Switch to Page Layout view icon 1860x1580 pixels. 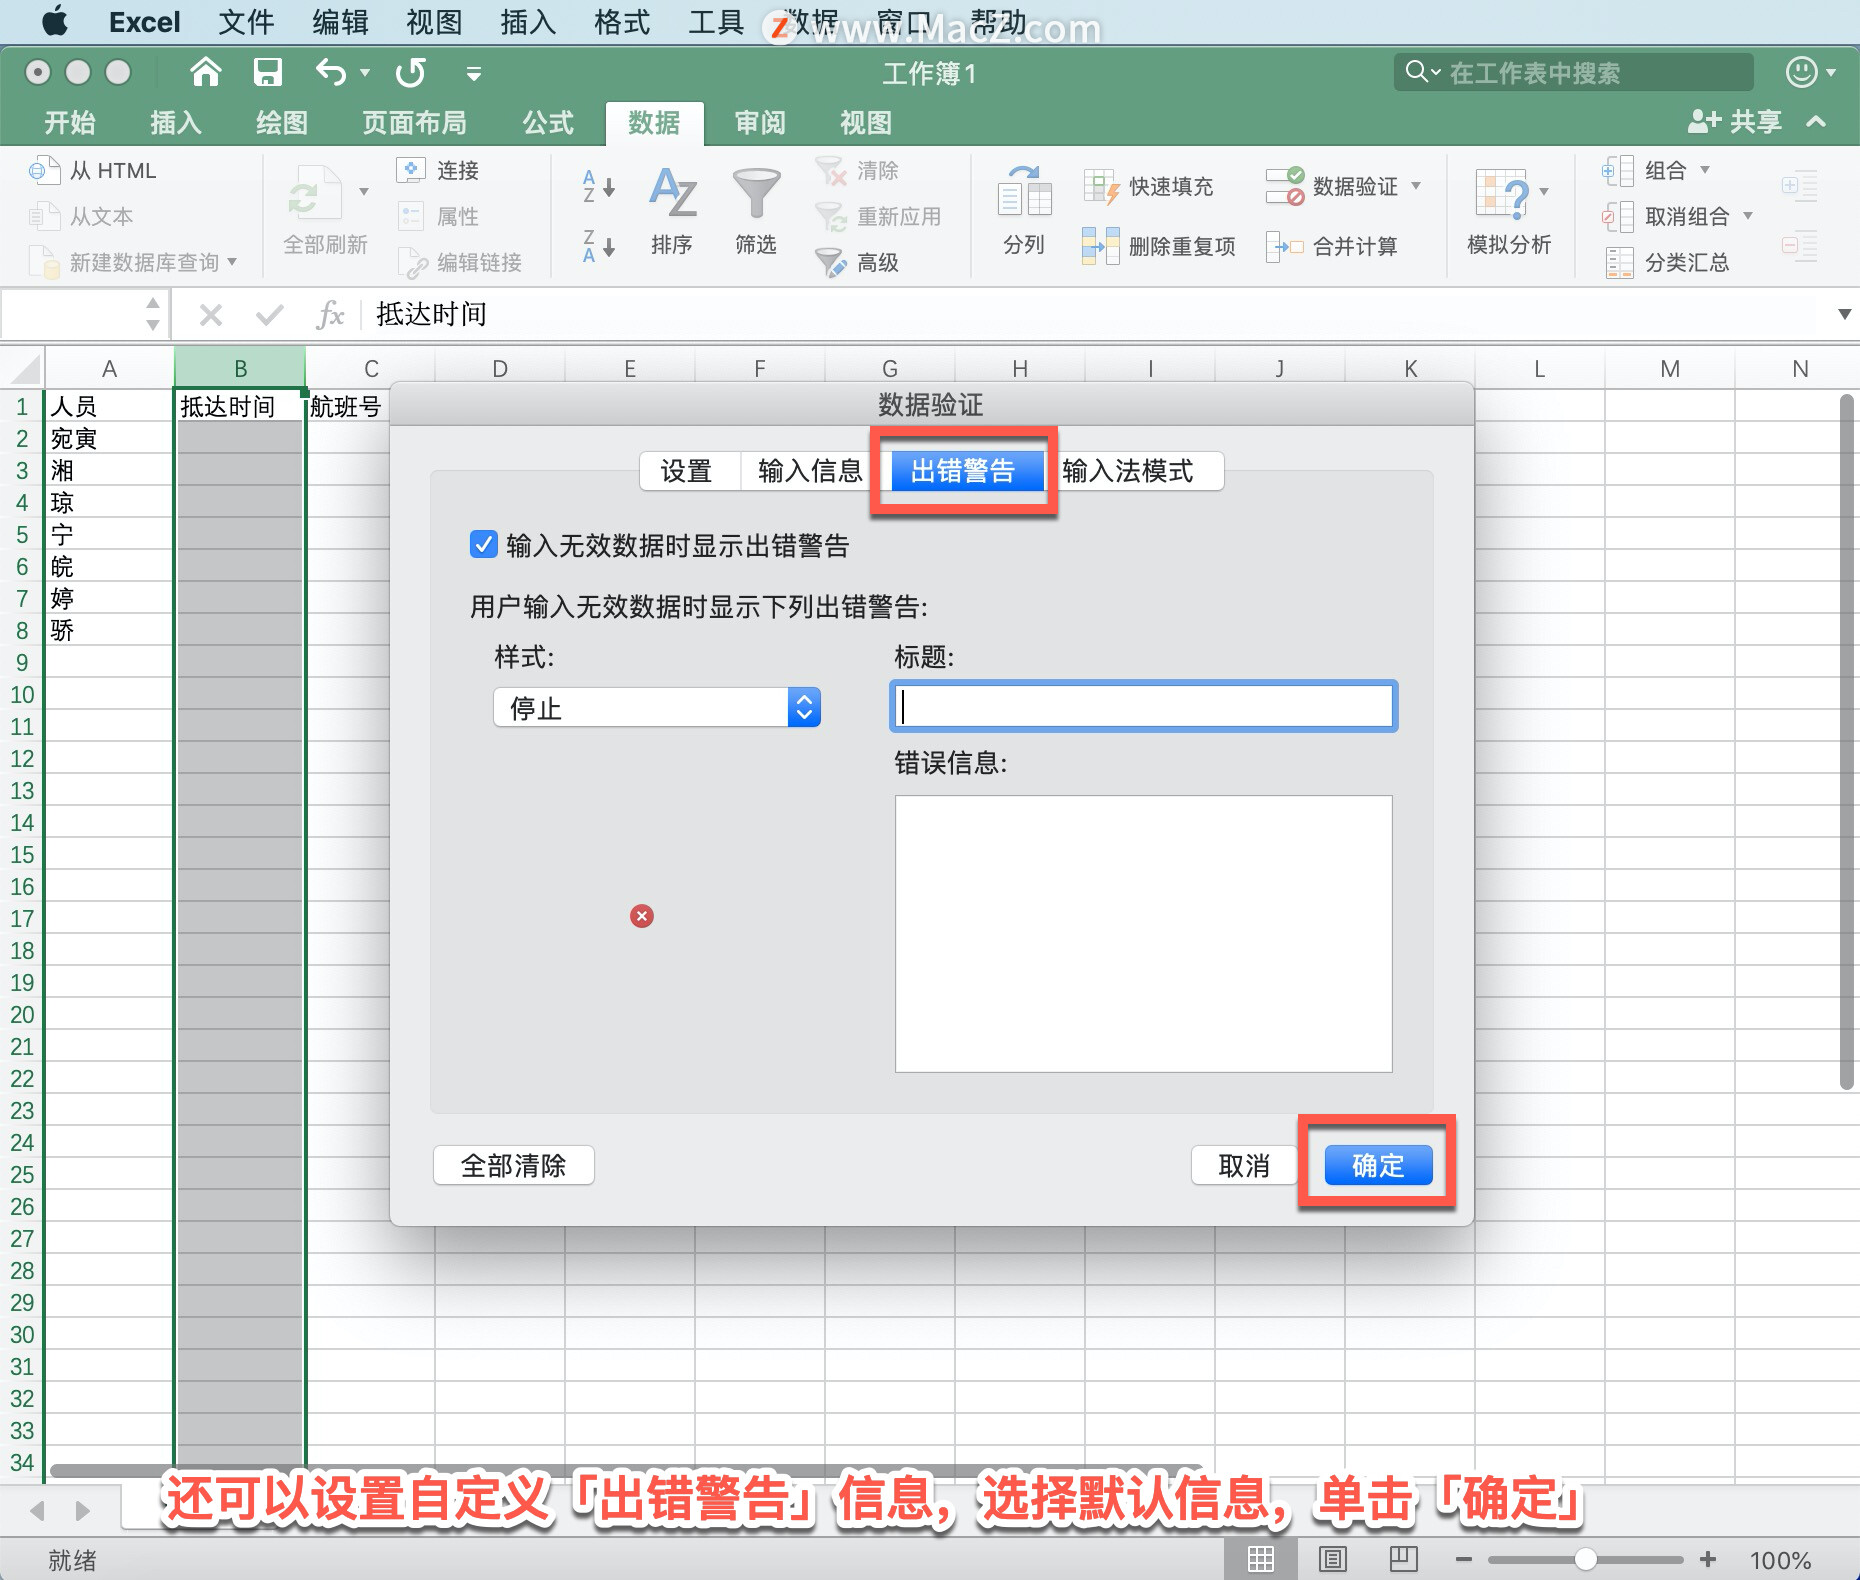click(1332, 1559)
